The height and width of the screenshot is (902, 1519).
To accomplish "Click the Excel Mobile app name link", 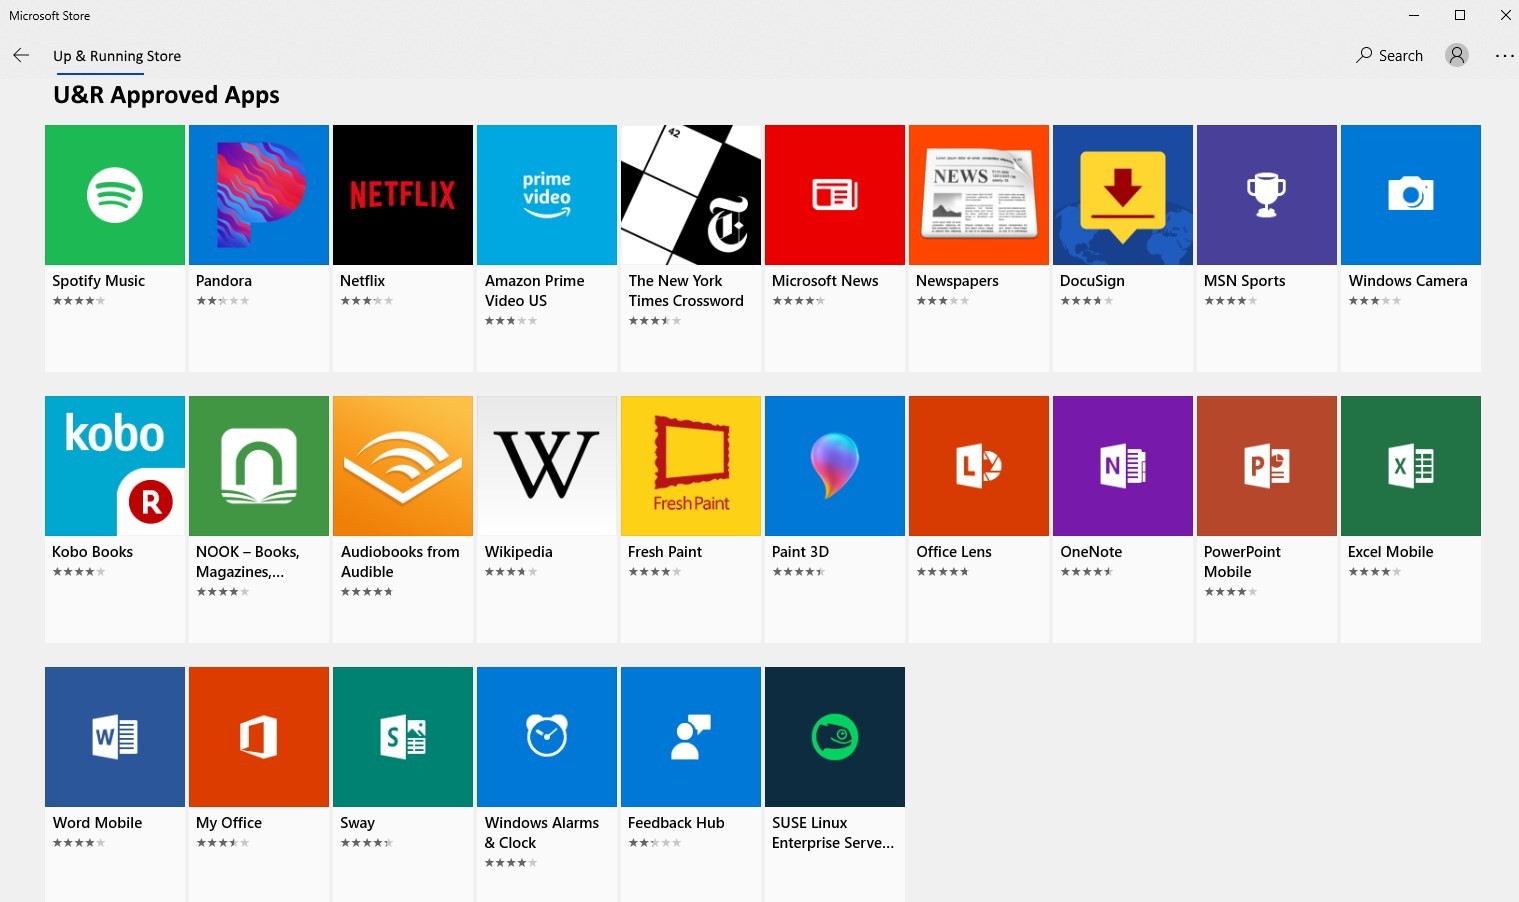I will tap(1390, 552).
